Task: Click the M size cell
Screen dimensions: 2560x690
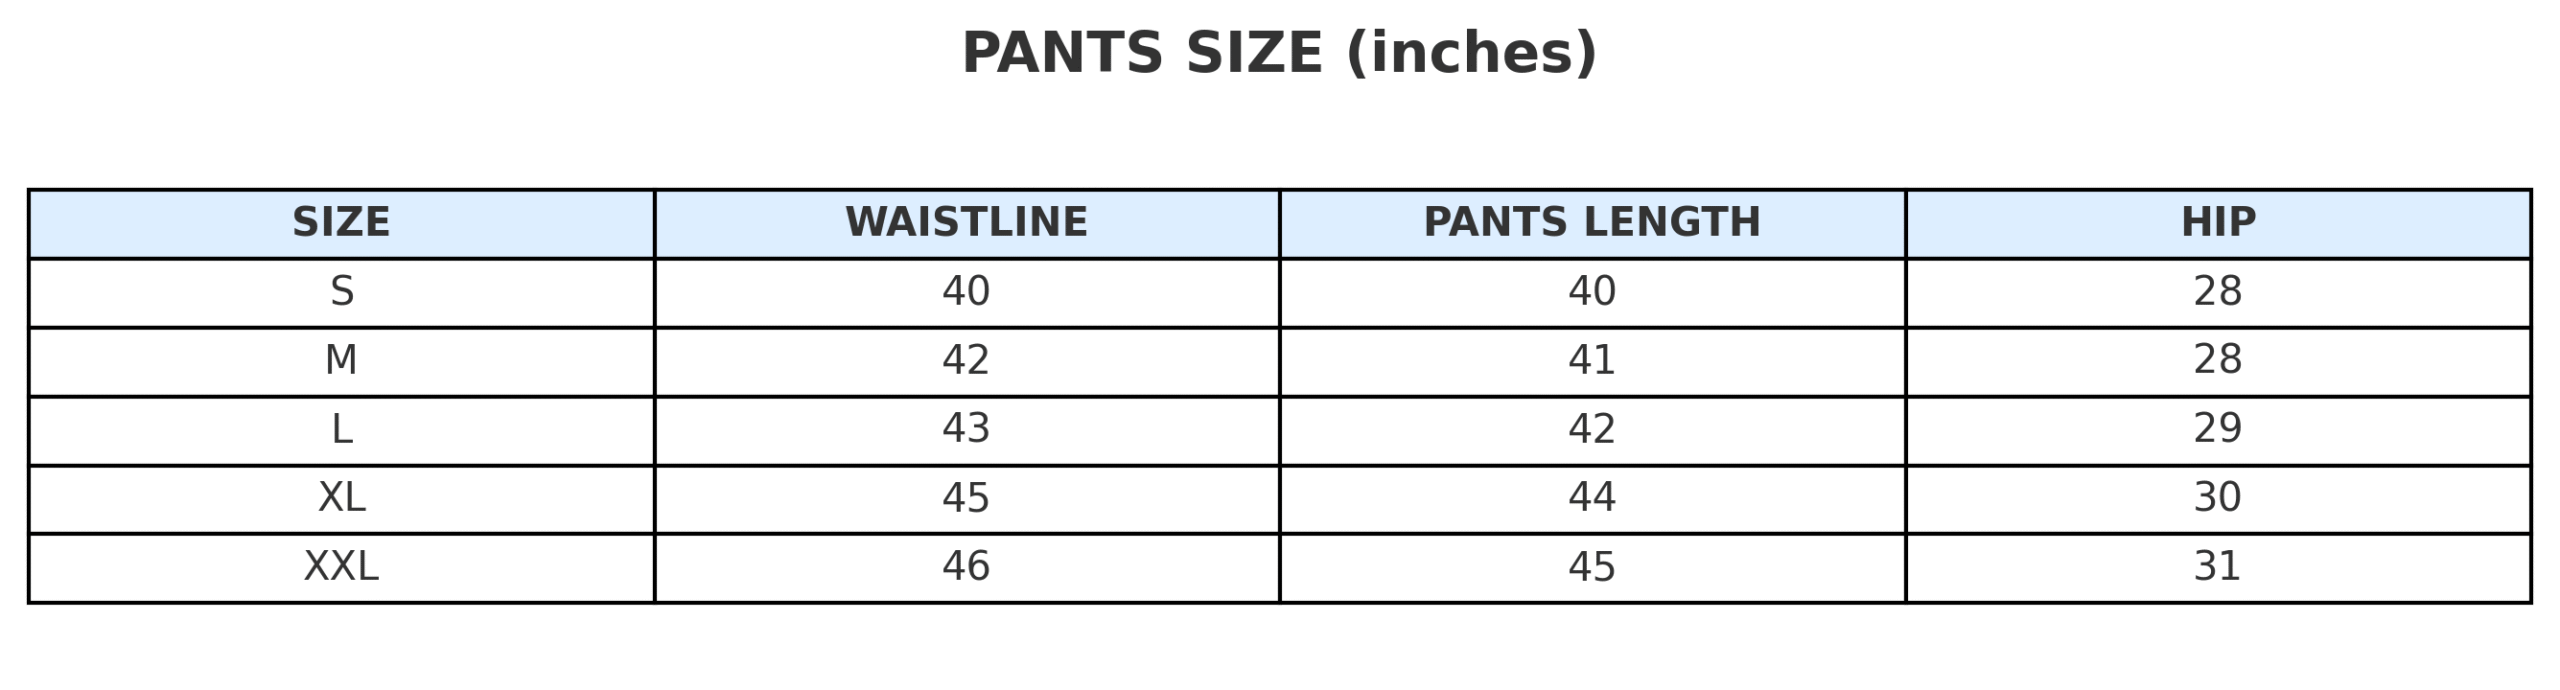Action: click(x=341, y=360)
